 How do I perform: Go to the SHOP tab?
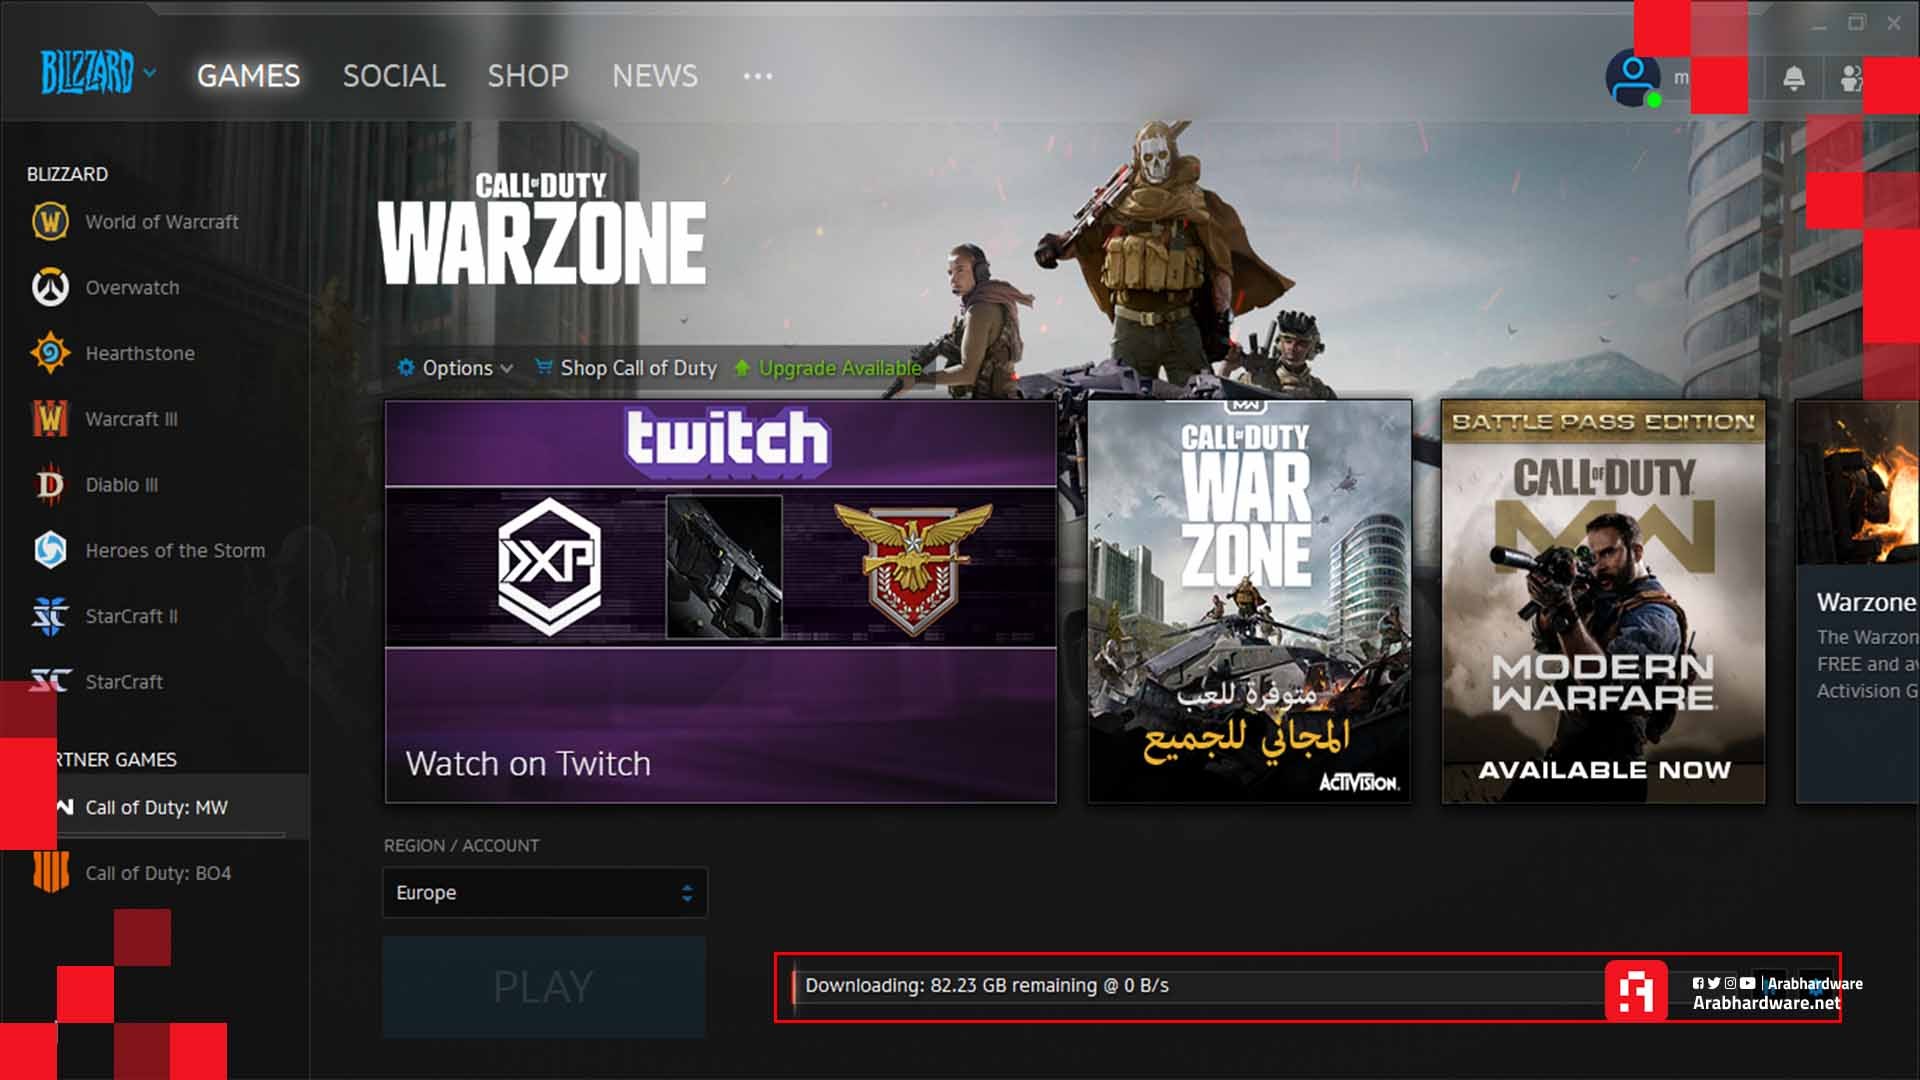(x=528, y=76)
